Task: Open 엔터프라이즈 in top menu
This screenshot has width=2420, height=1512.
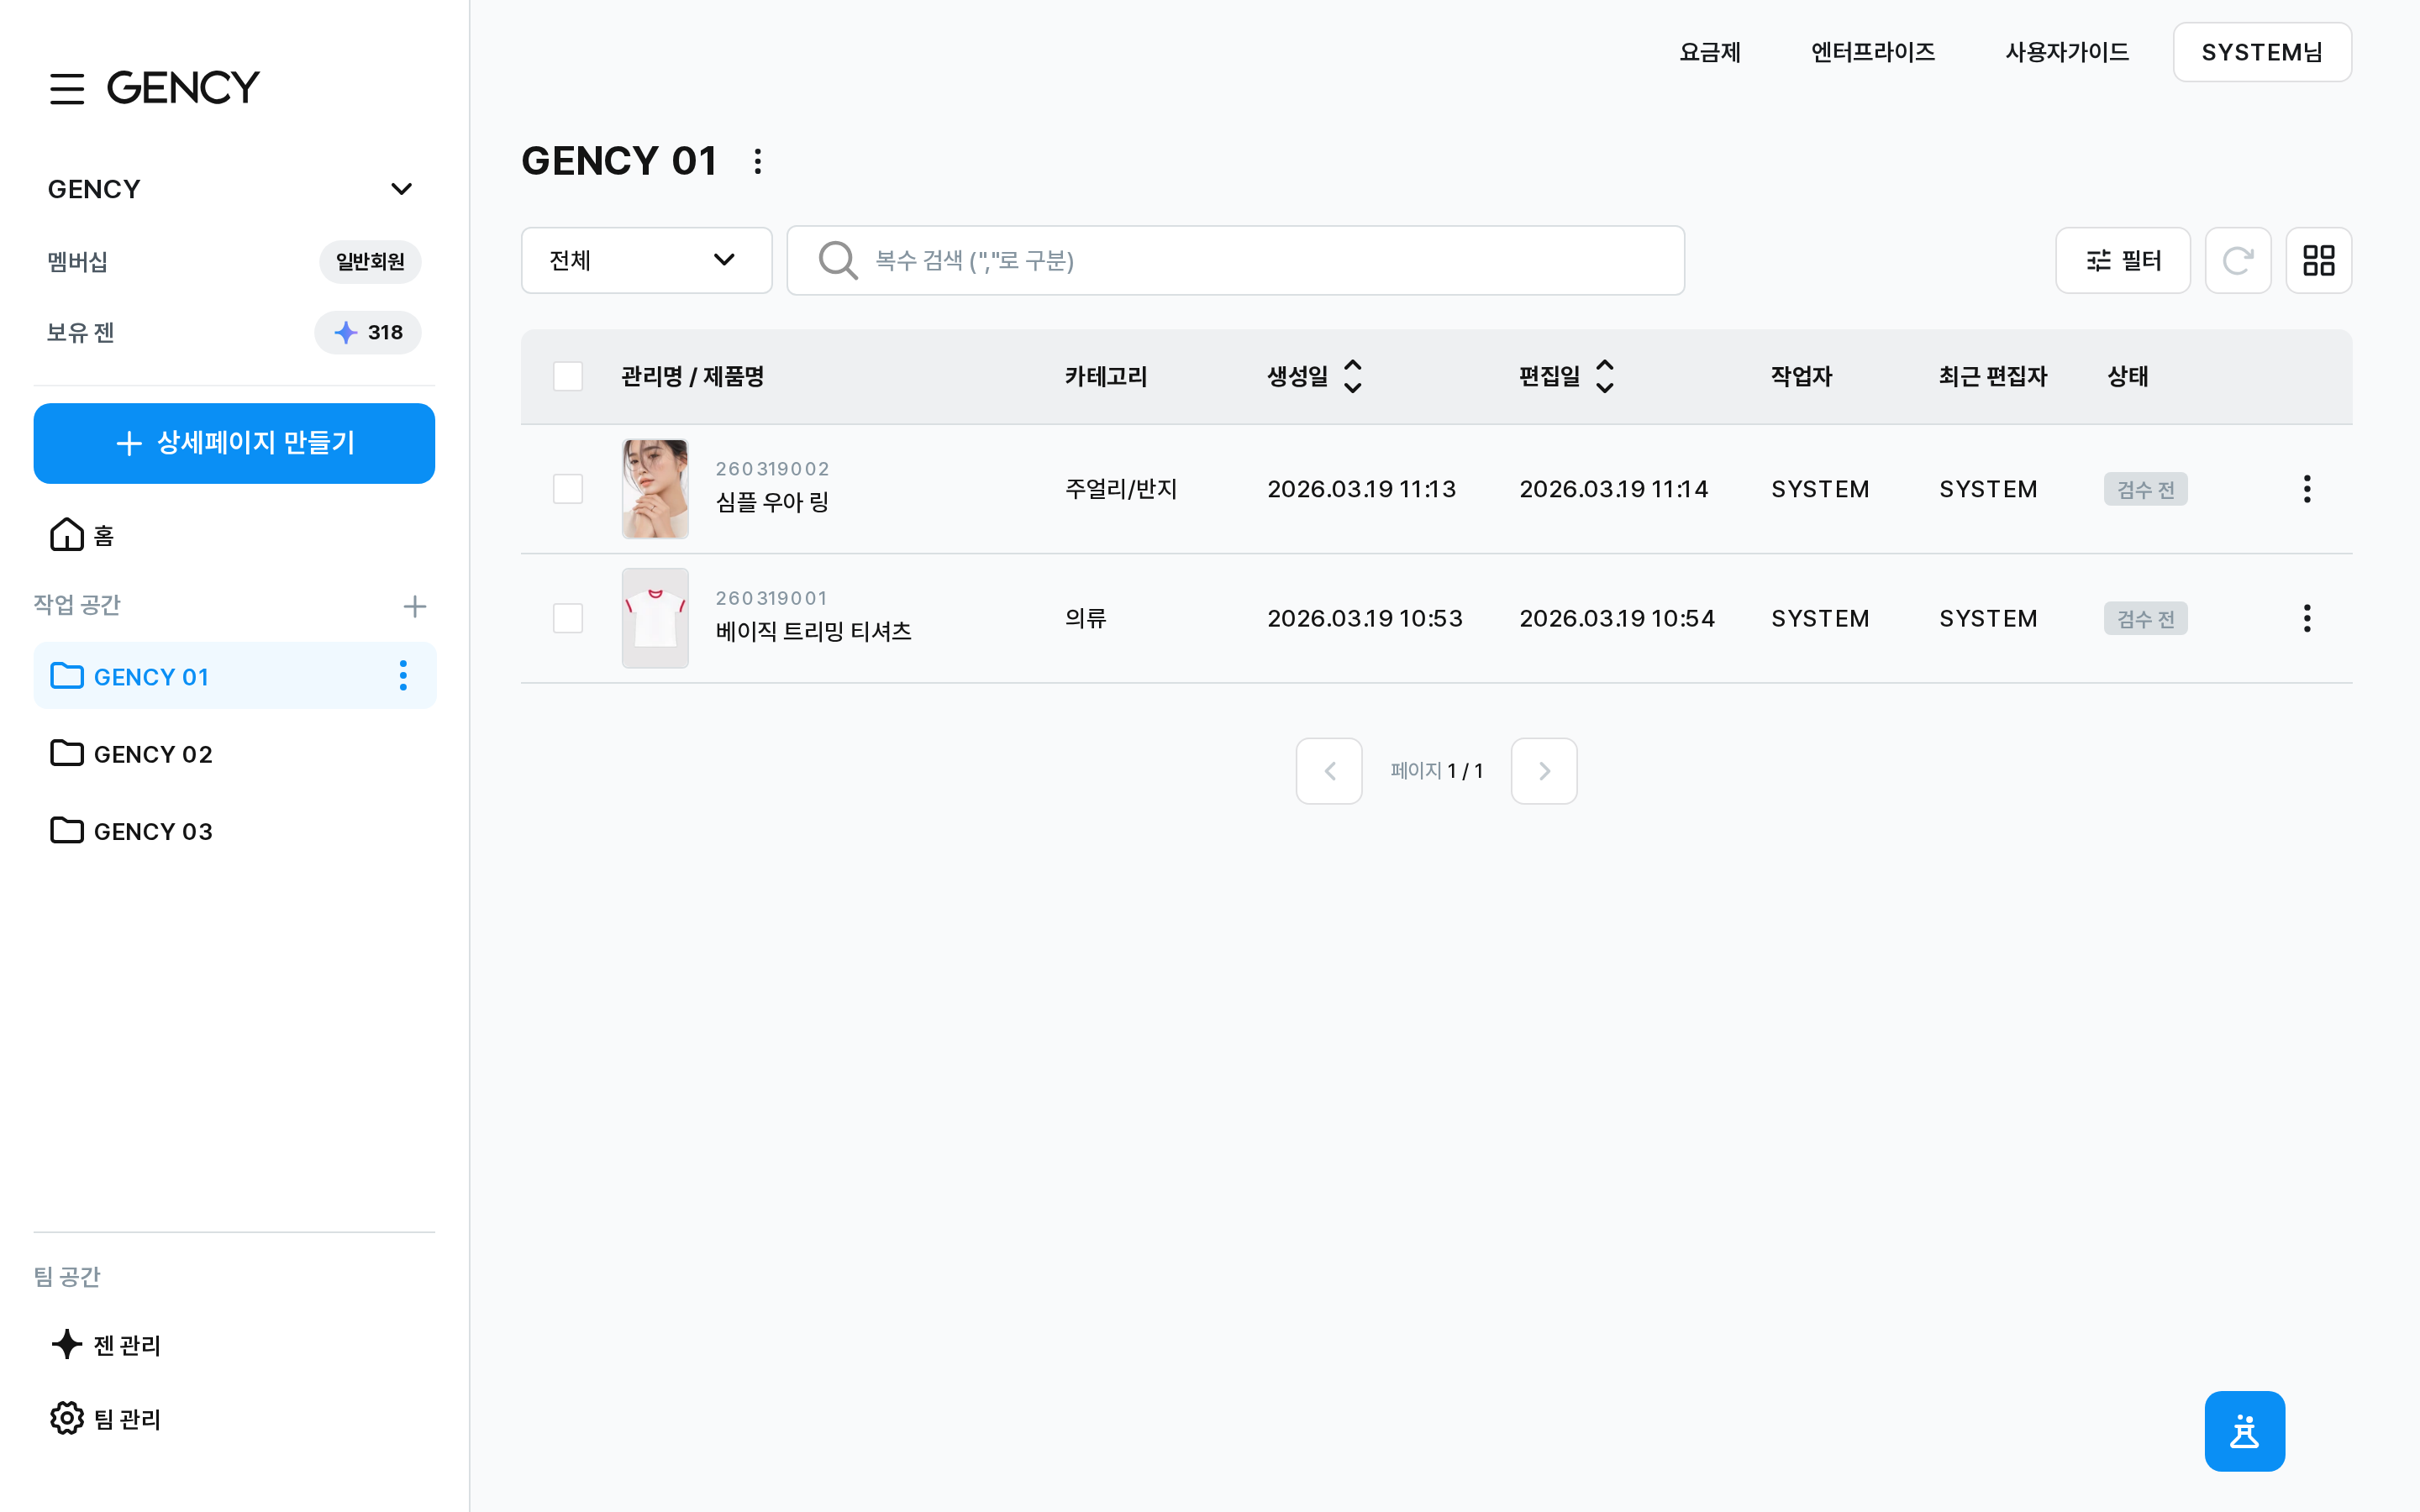Action: coord(1873,52)
